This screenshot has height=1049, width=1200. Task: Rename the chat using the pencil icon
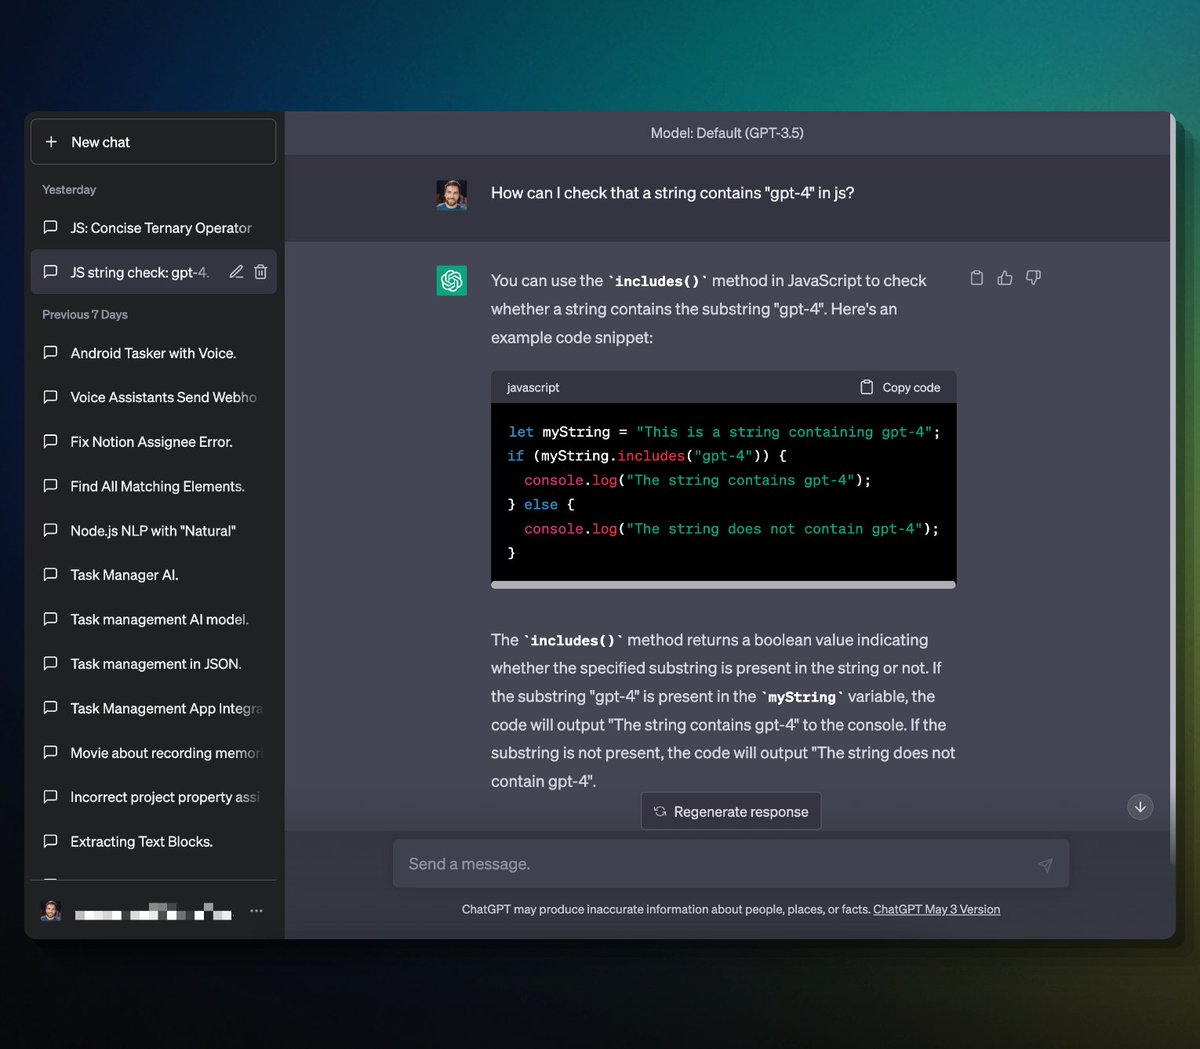236,271
